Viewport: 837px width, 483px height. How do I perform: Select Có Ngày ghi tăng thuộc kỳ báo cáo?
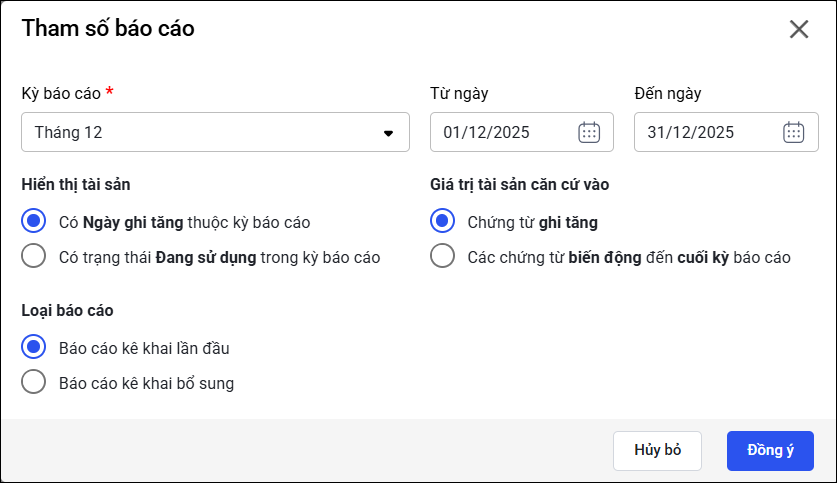[34, 222]
